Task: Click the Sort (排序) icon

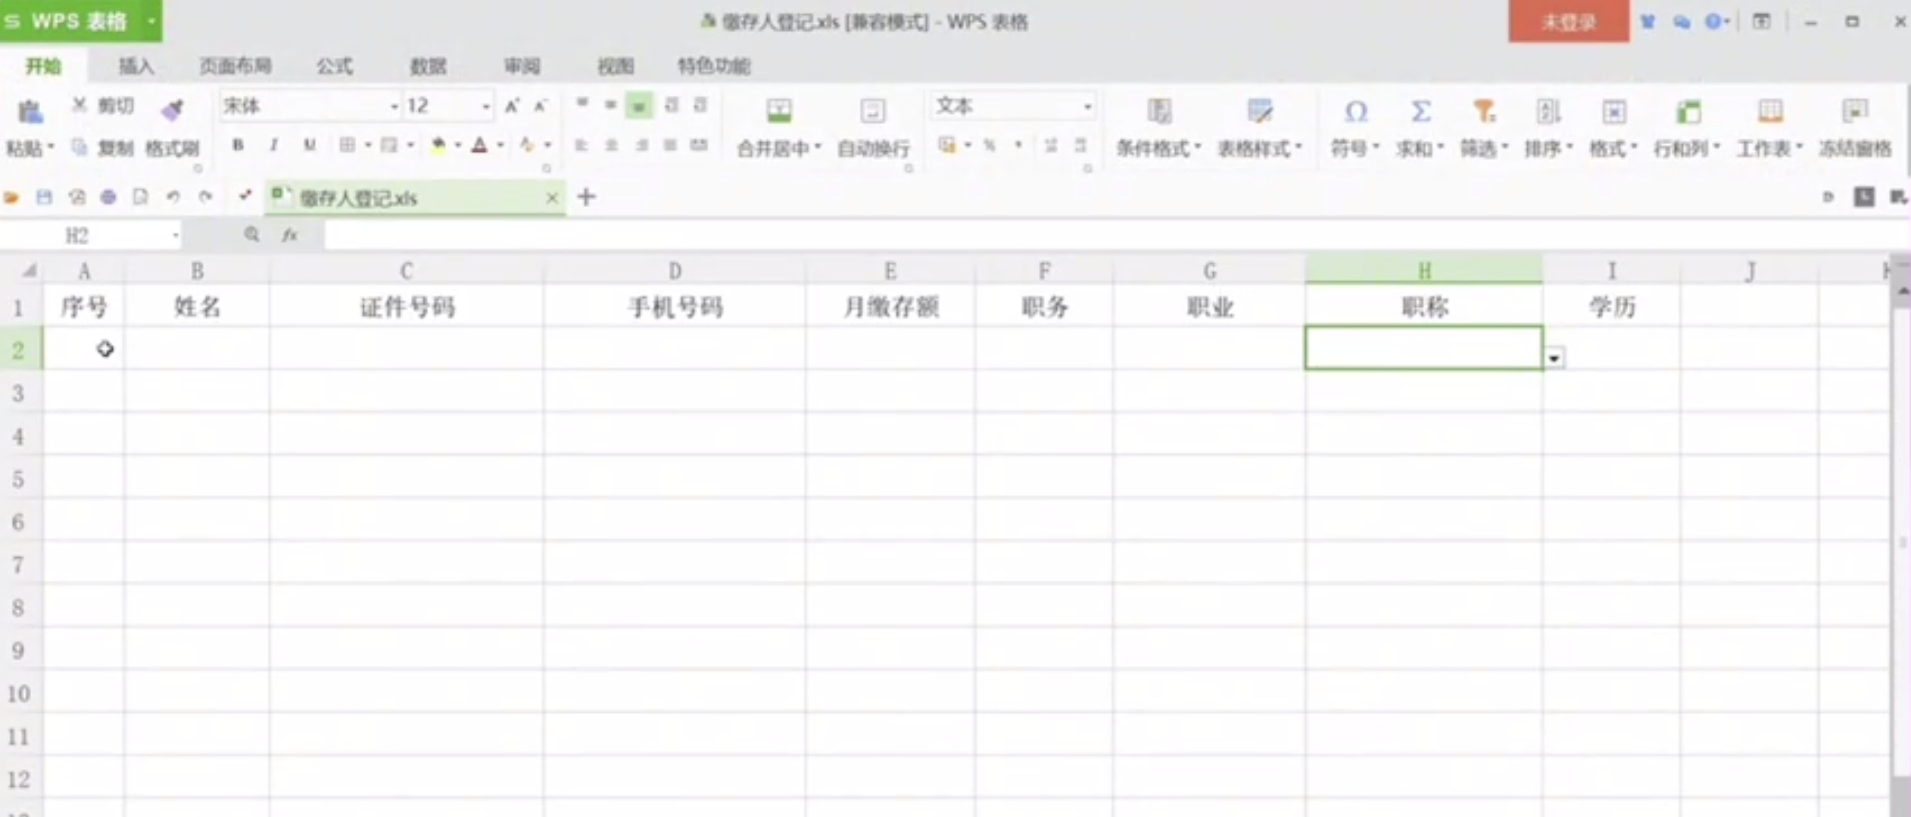Action: [x=1548, y=111]
